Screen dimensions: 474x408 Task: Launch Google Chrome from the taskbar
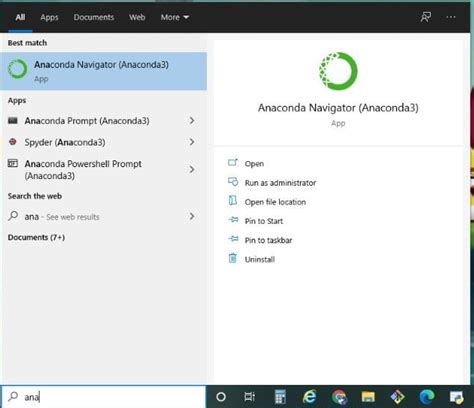click(x=339, y=397)
